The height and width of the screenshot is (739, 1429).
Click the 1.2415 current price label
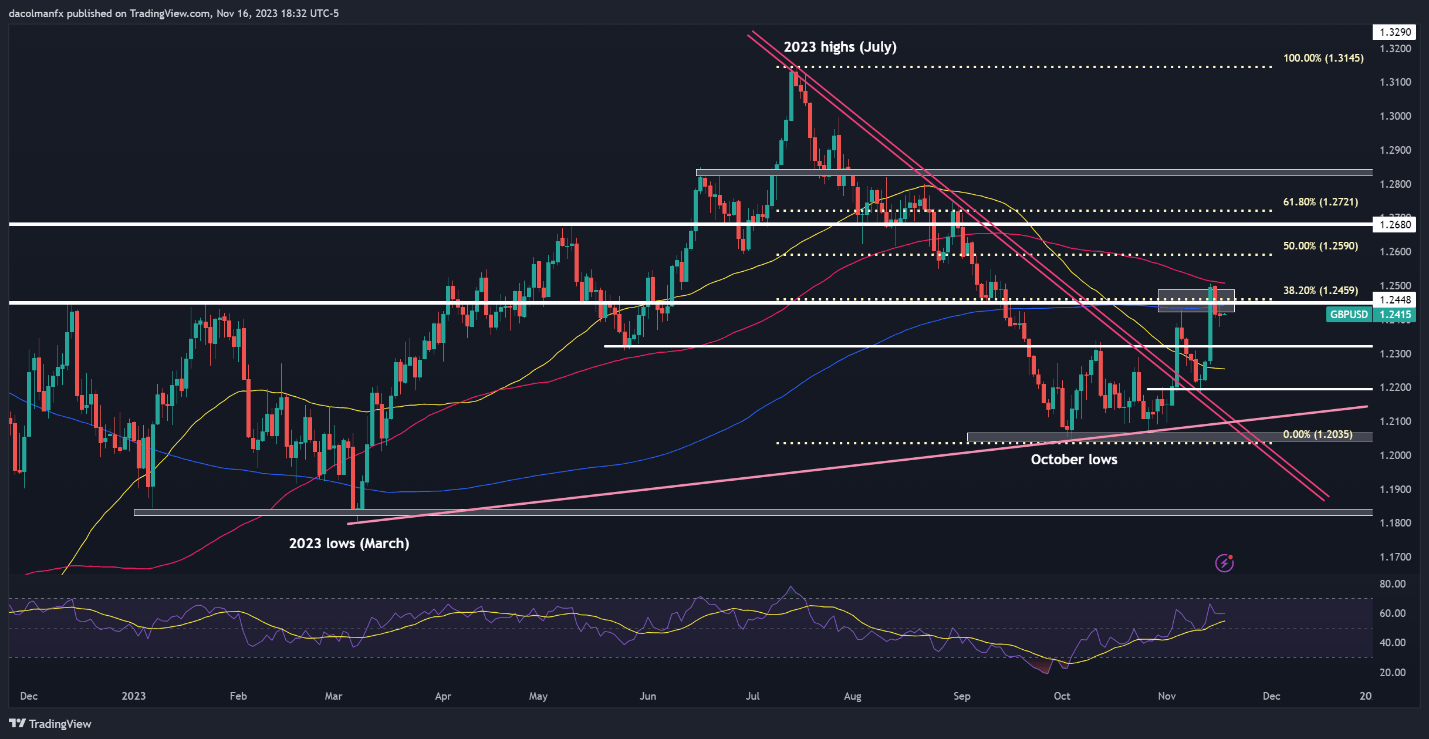tap(1394, 314)
